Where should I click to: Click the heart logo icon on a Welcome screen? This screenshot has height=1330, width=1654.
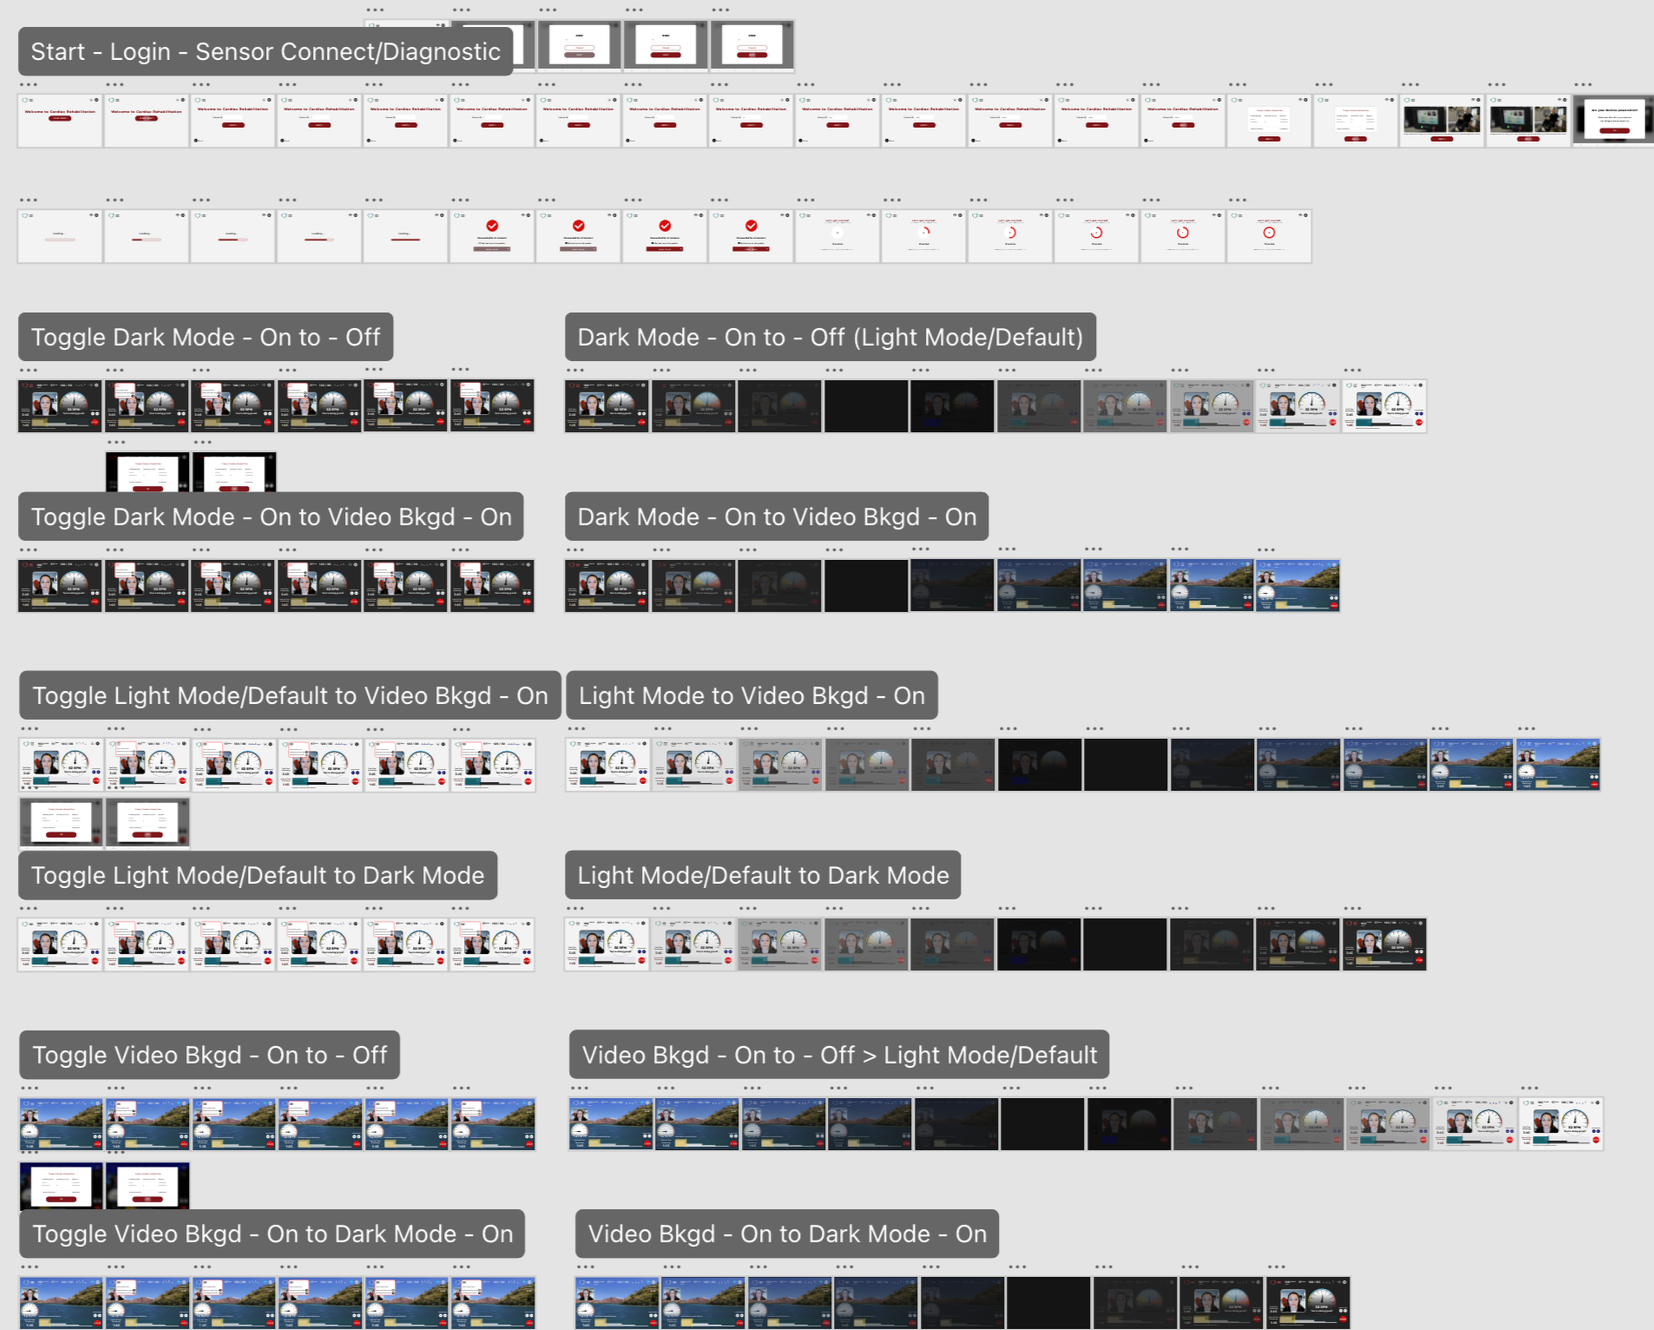click(25, 100)
